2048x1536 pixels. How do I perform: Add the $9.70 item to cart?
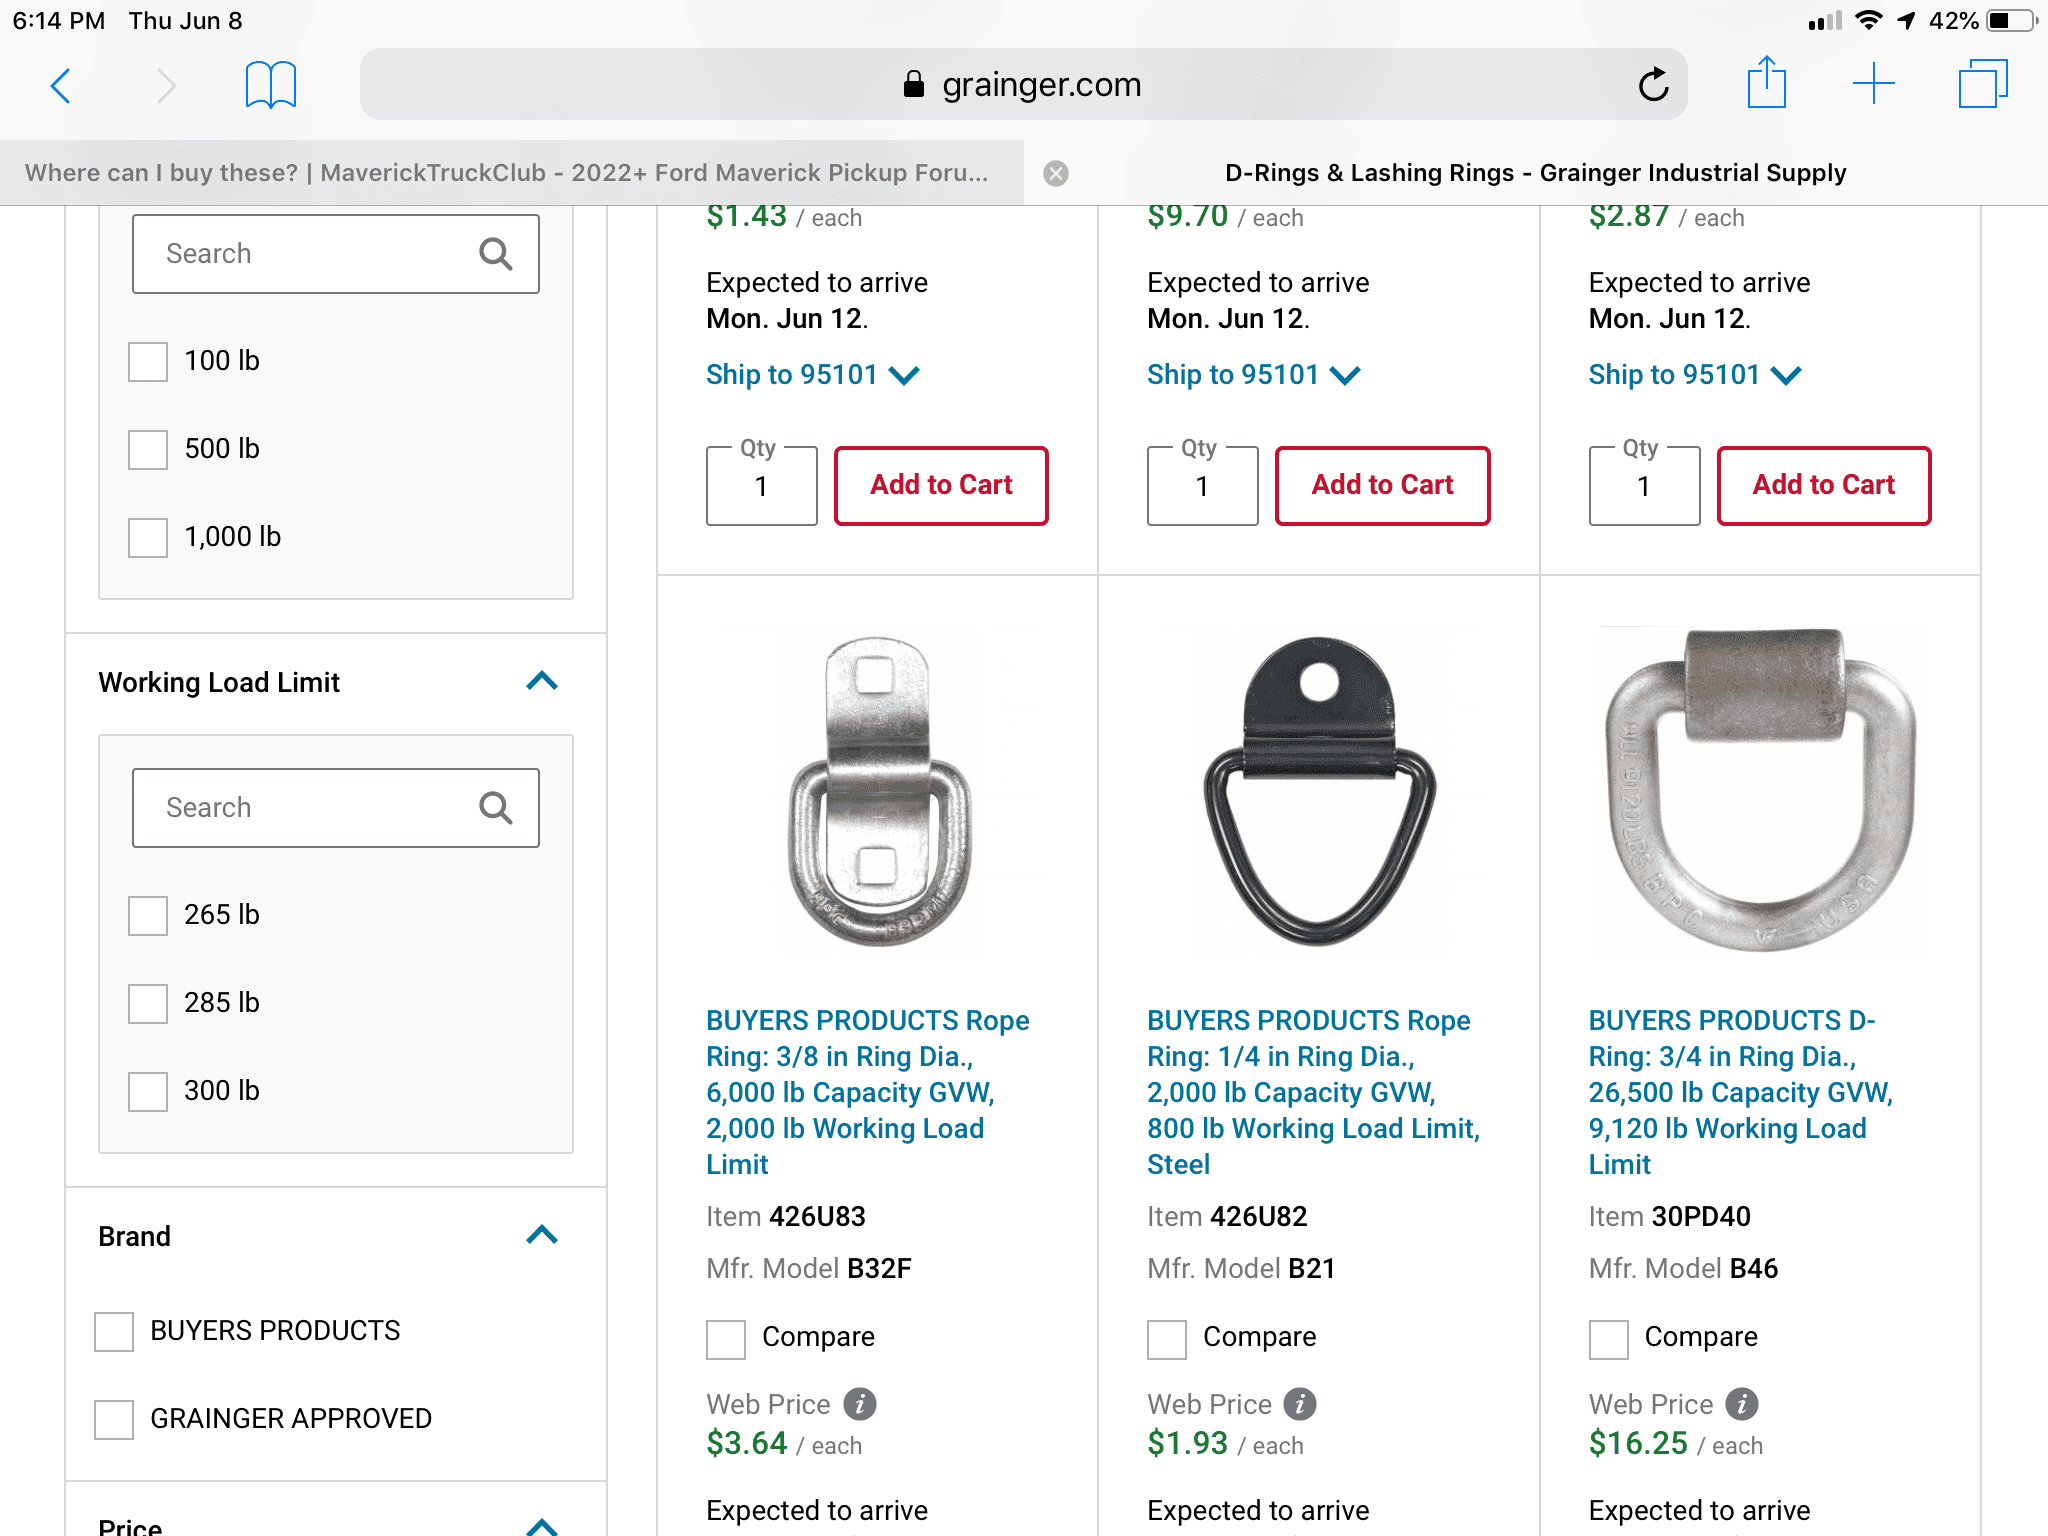coord(1382,486)
